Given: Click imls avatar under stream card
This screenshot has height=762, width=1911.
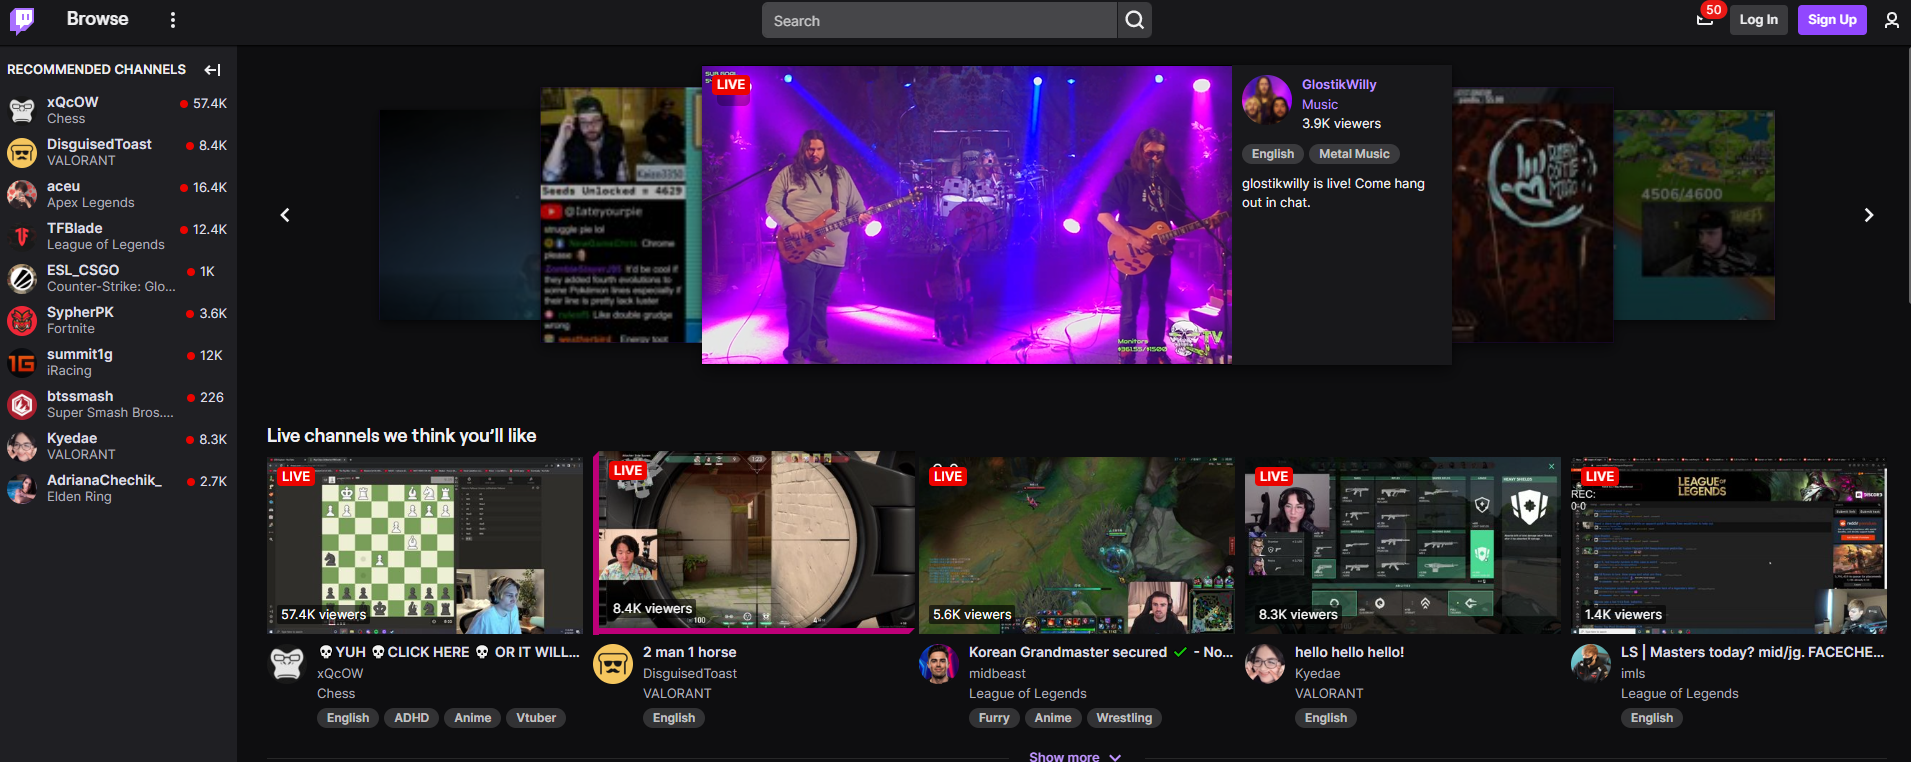Looking at the screenshot, I should pyautogui.click(x=1591, y=664).
